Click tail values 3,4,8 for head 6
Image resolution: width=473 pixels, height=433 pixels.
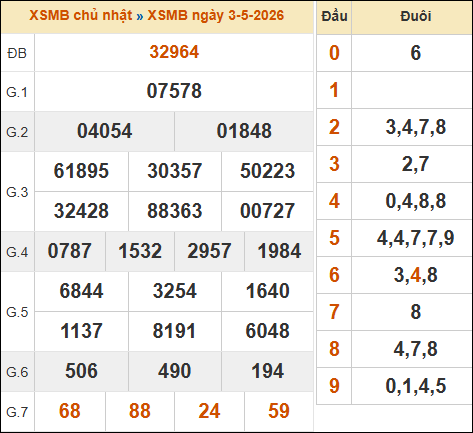pos(415,275)
